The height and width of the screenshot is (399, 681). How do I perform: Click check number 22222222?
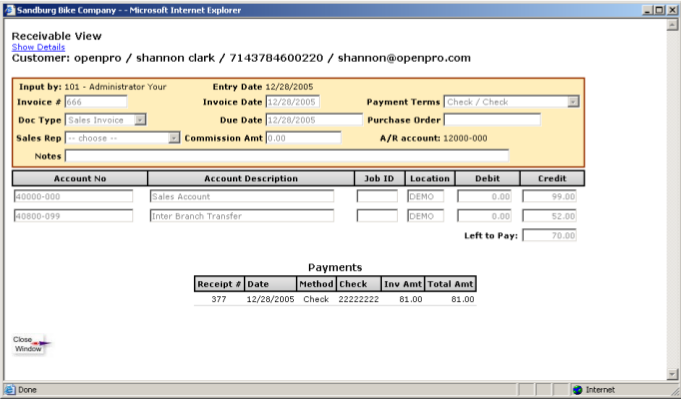pyautogui.click(x=359, y=299)
